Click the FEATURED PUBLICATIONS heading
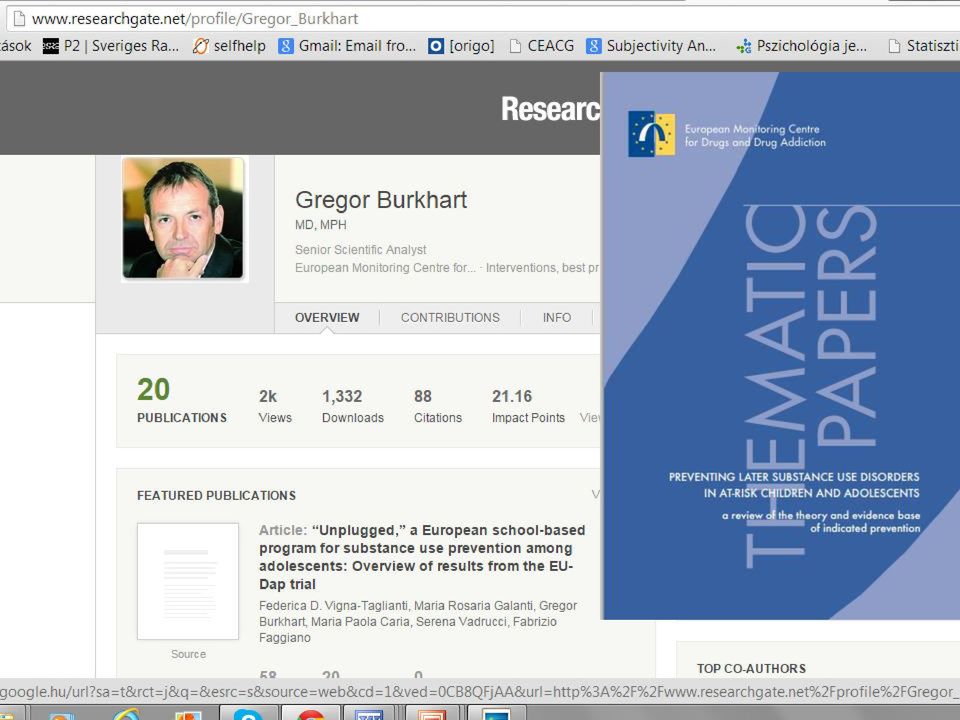Viewport: 960px width, 720px height. point(216,495)
